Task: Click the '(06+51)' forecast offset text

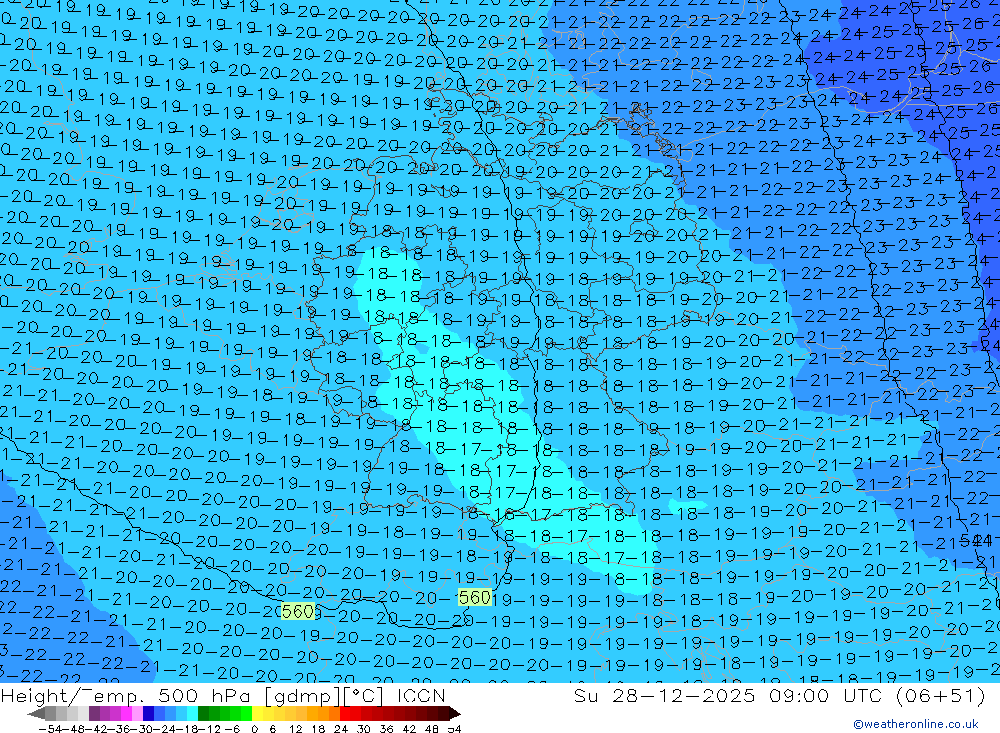Action: 941,695
